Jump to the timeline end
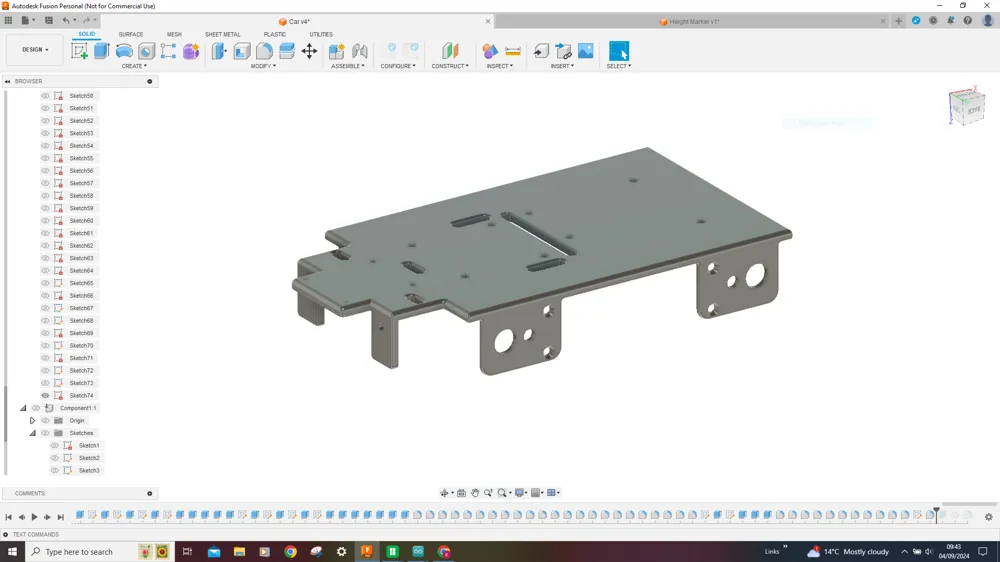 point(61,517)
